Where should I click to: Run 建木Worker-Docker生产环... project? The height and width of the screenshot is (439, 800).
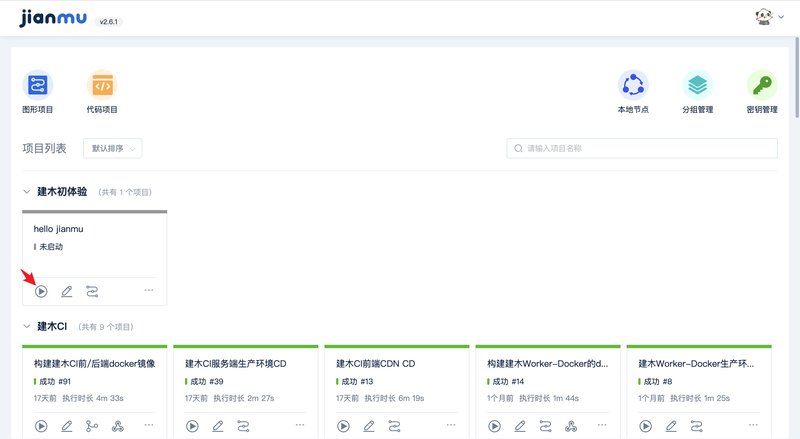pos(645,426)
